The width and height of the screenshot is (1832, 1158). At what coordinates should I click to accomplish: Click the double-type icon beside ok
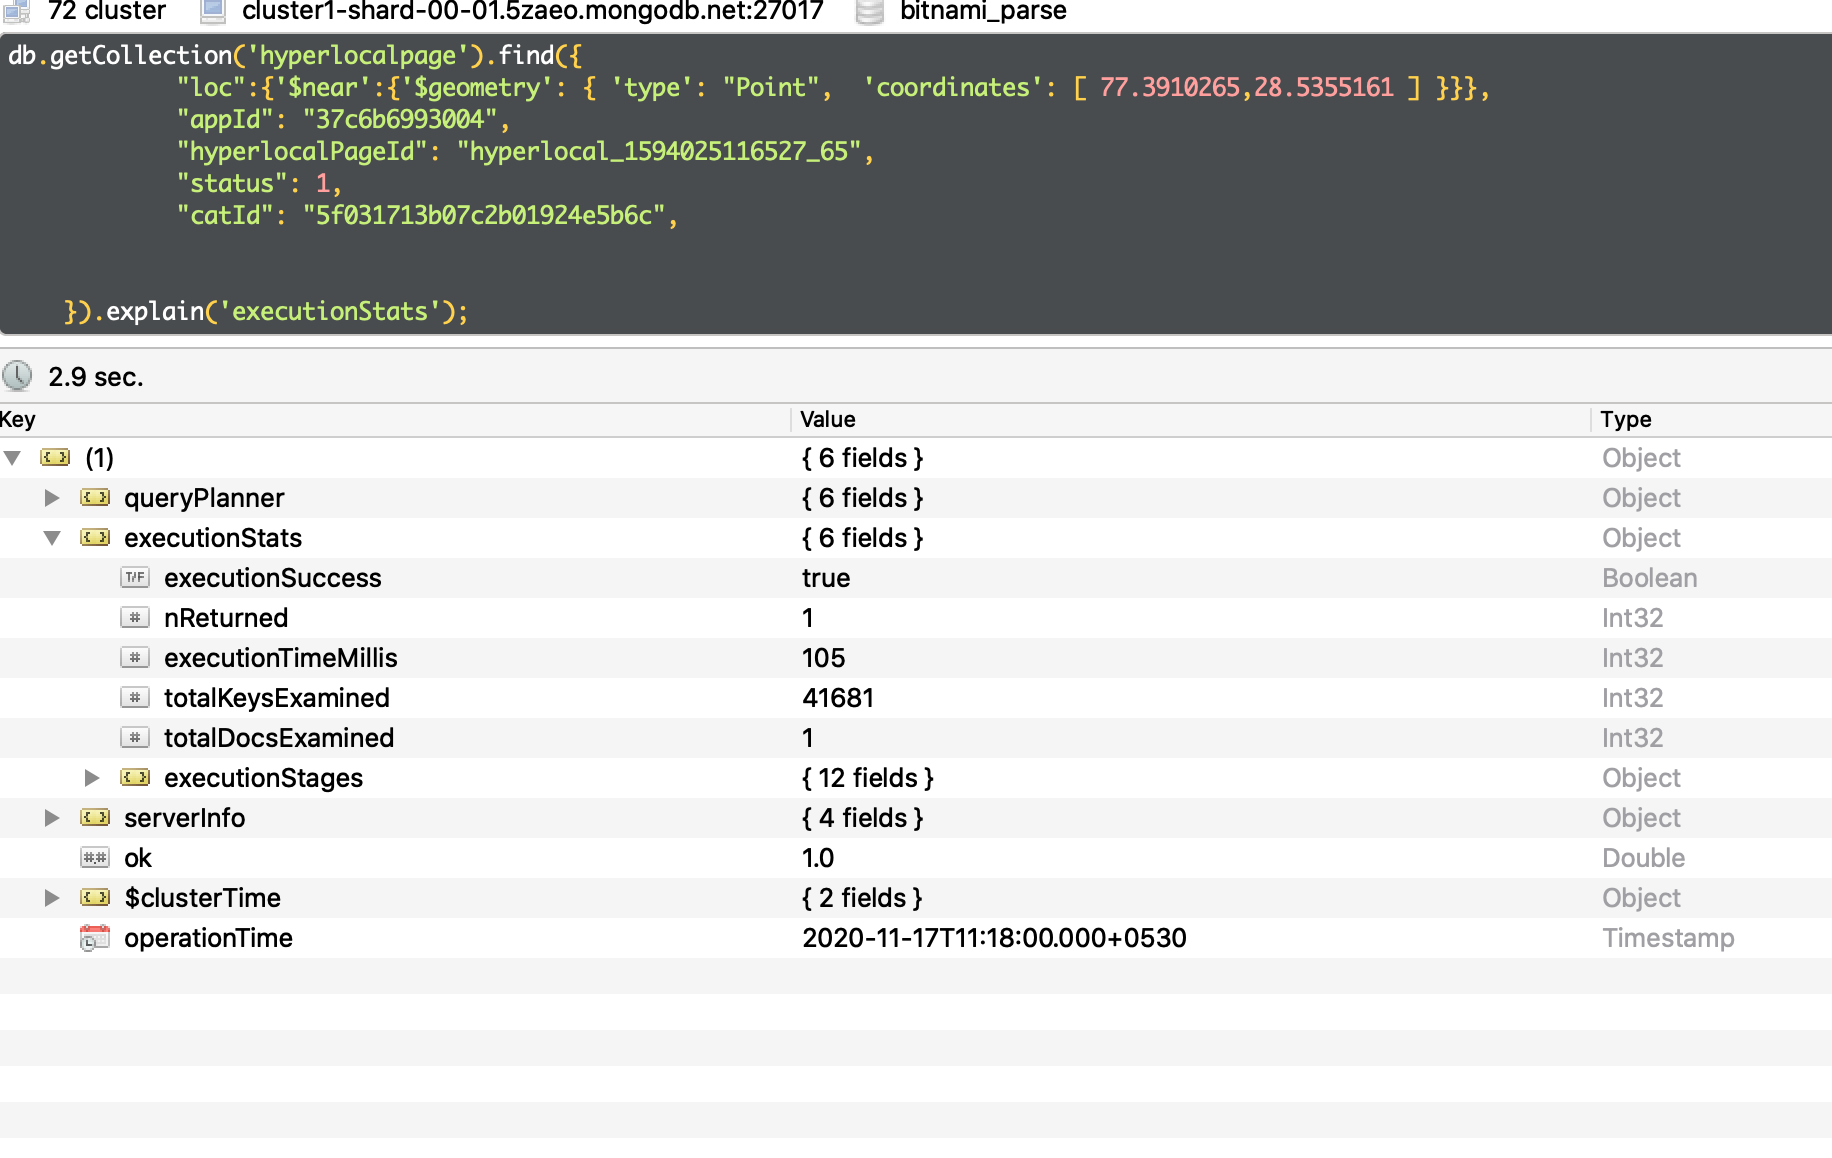(x=95, y=857)
